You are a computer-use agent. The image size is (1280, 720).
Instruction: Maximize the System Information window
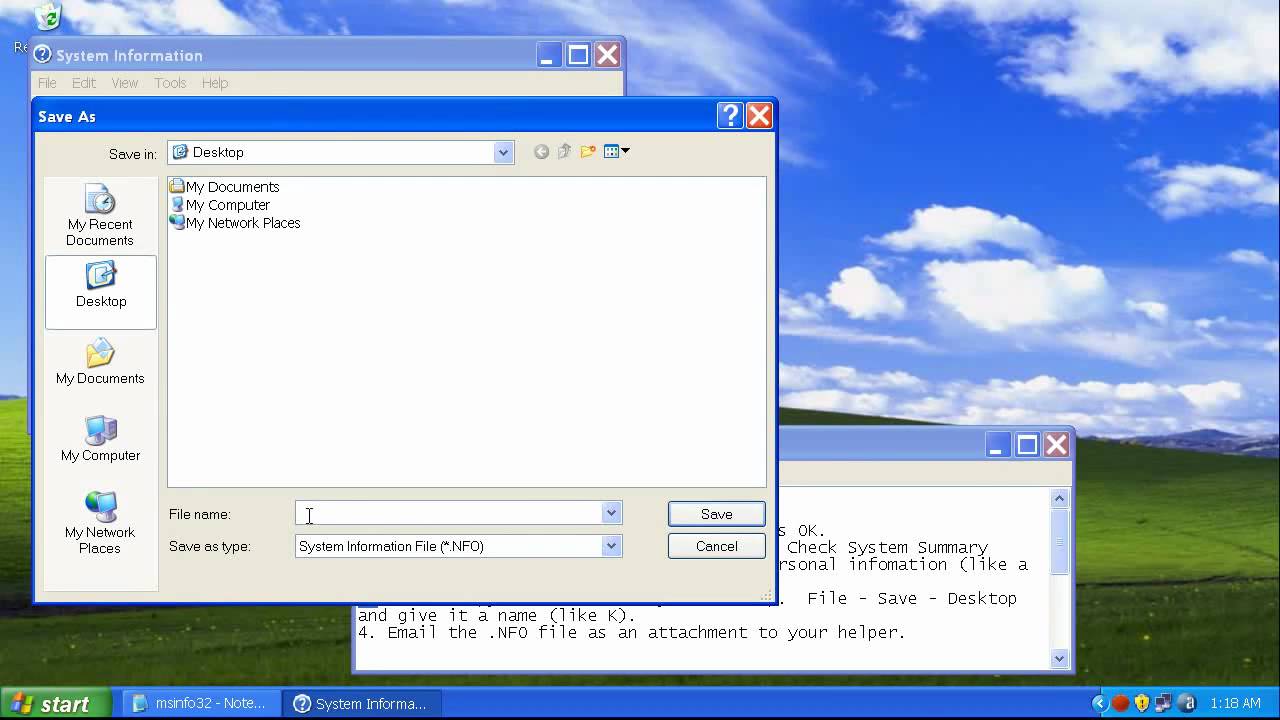tap(578, 55)
